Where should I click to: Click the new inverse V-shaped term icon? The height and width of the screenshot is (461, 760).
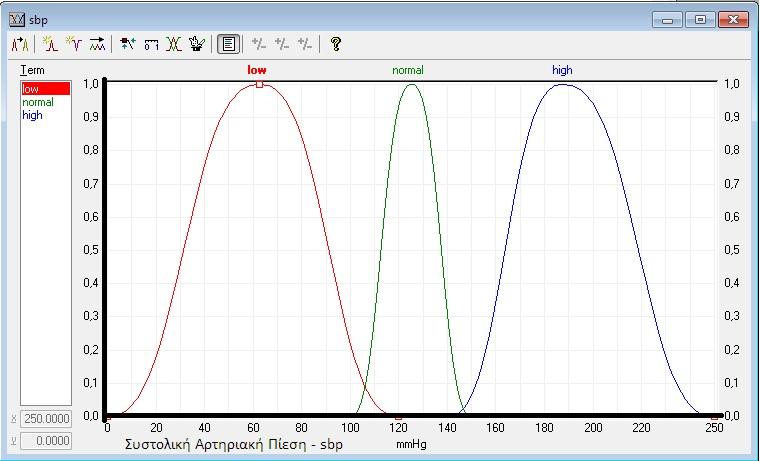coord(74,44)
